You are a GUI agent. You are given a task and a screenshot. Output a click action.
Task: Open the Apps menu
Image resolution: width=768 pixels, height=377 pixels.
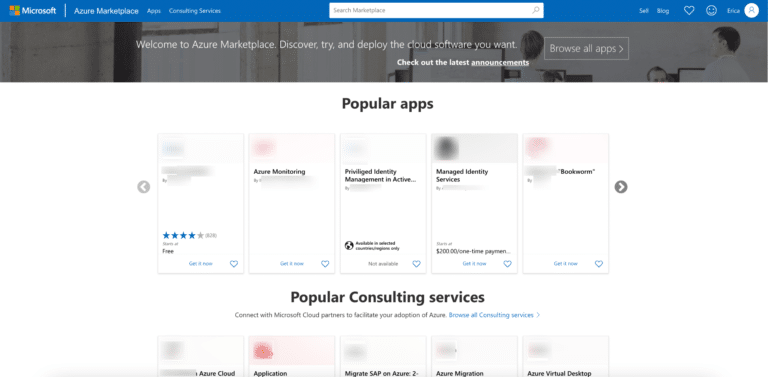[x=154, y=11]
